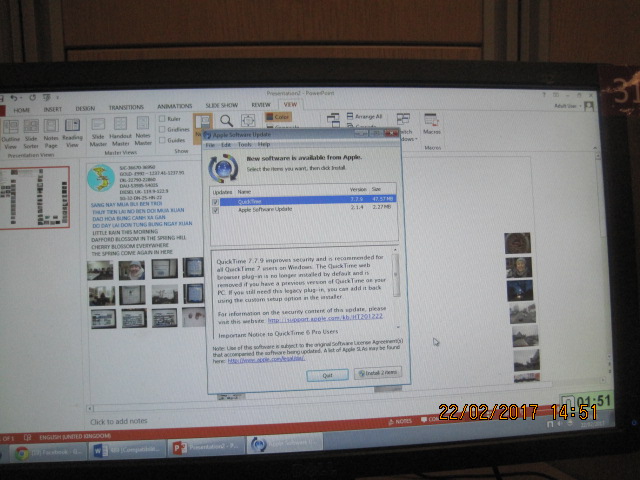Open Customize Quick Access Toolbar dropdown
The height and width of the screenshot is (480, 640).
[58, 98]
